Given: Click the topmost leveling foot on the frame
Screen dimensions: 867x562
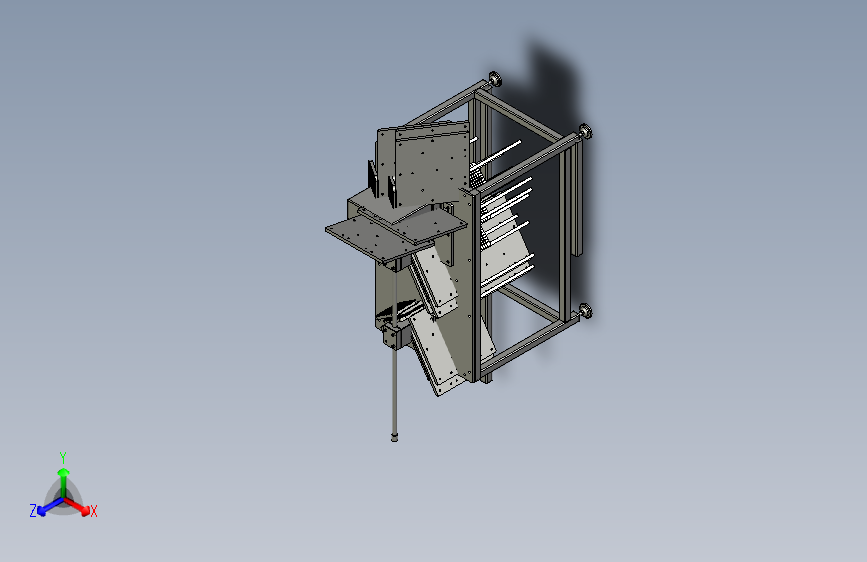Looking at the screenshot, I should pyautogui.click(x=495, y=79).
